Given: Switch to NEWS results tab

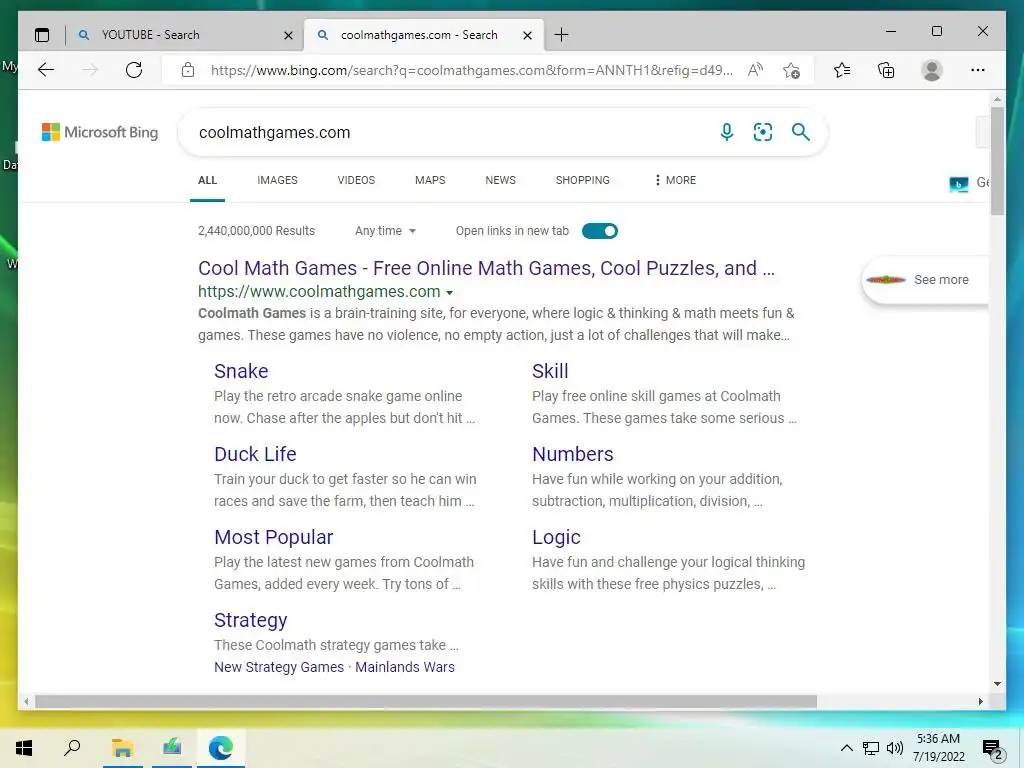Looking at the screenshot, I should [500, 180].
